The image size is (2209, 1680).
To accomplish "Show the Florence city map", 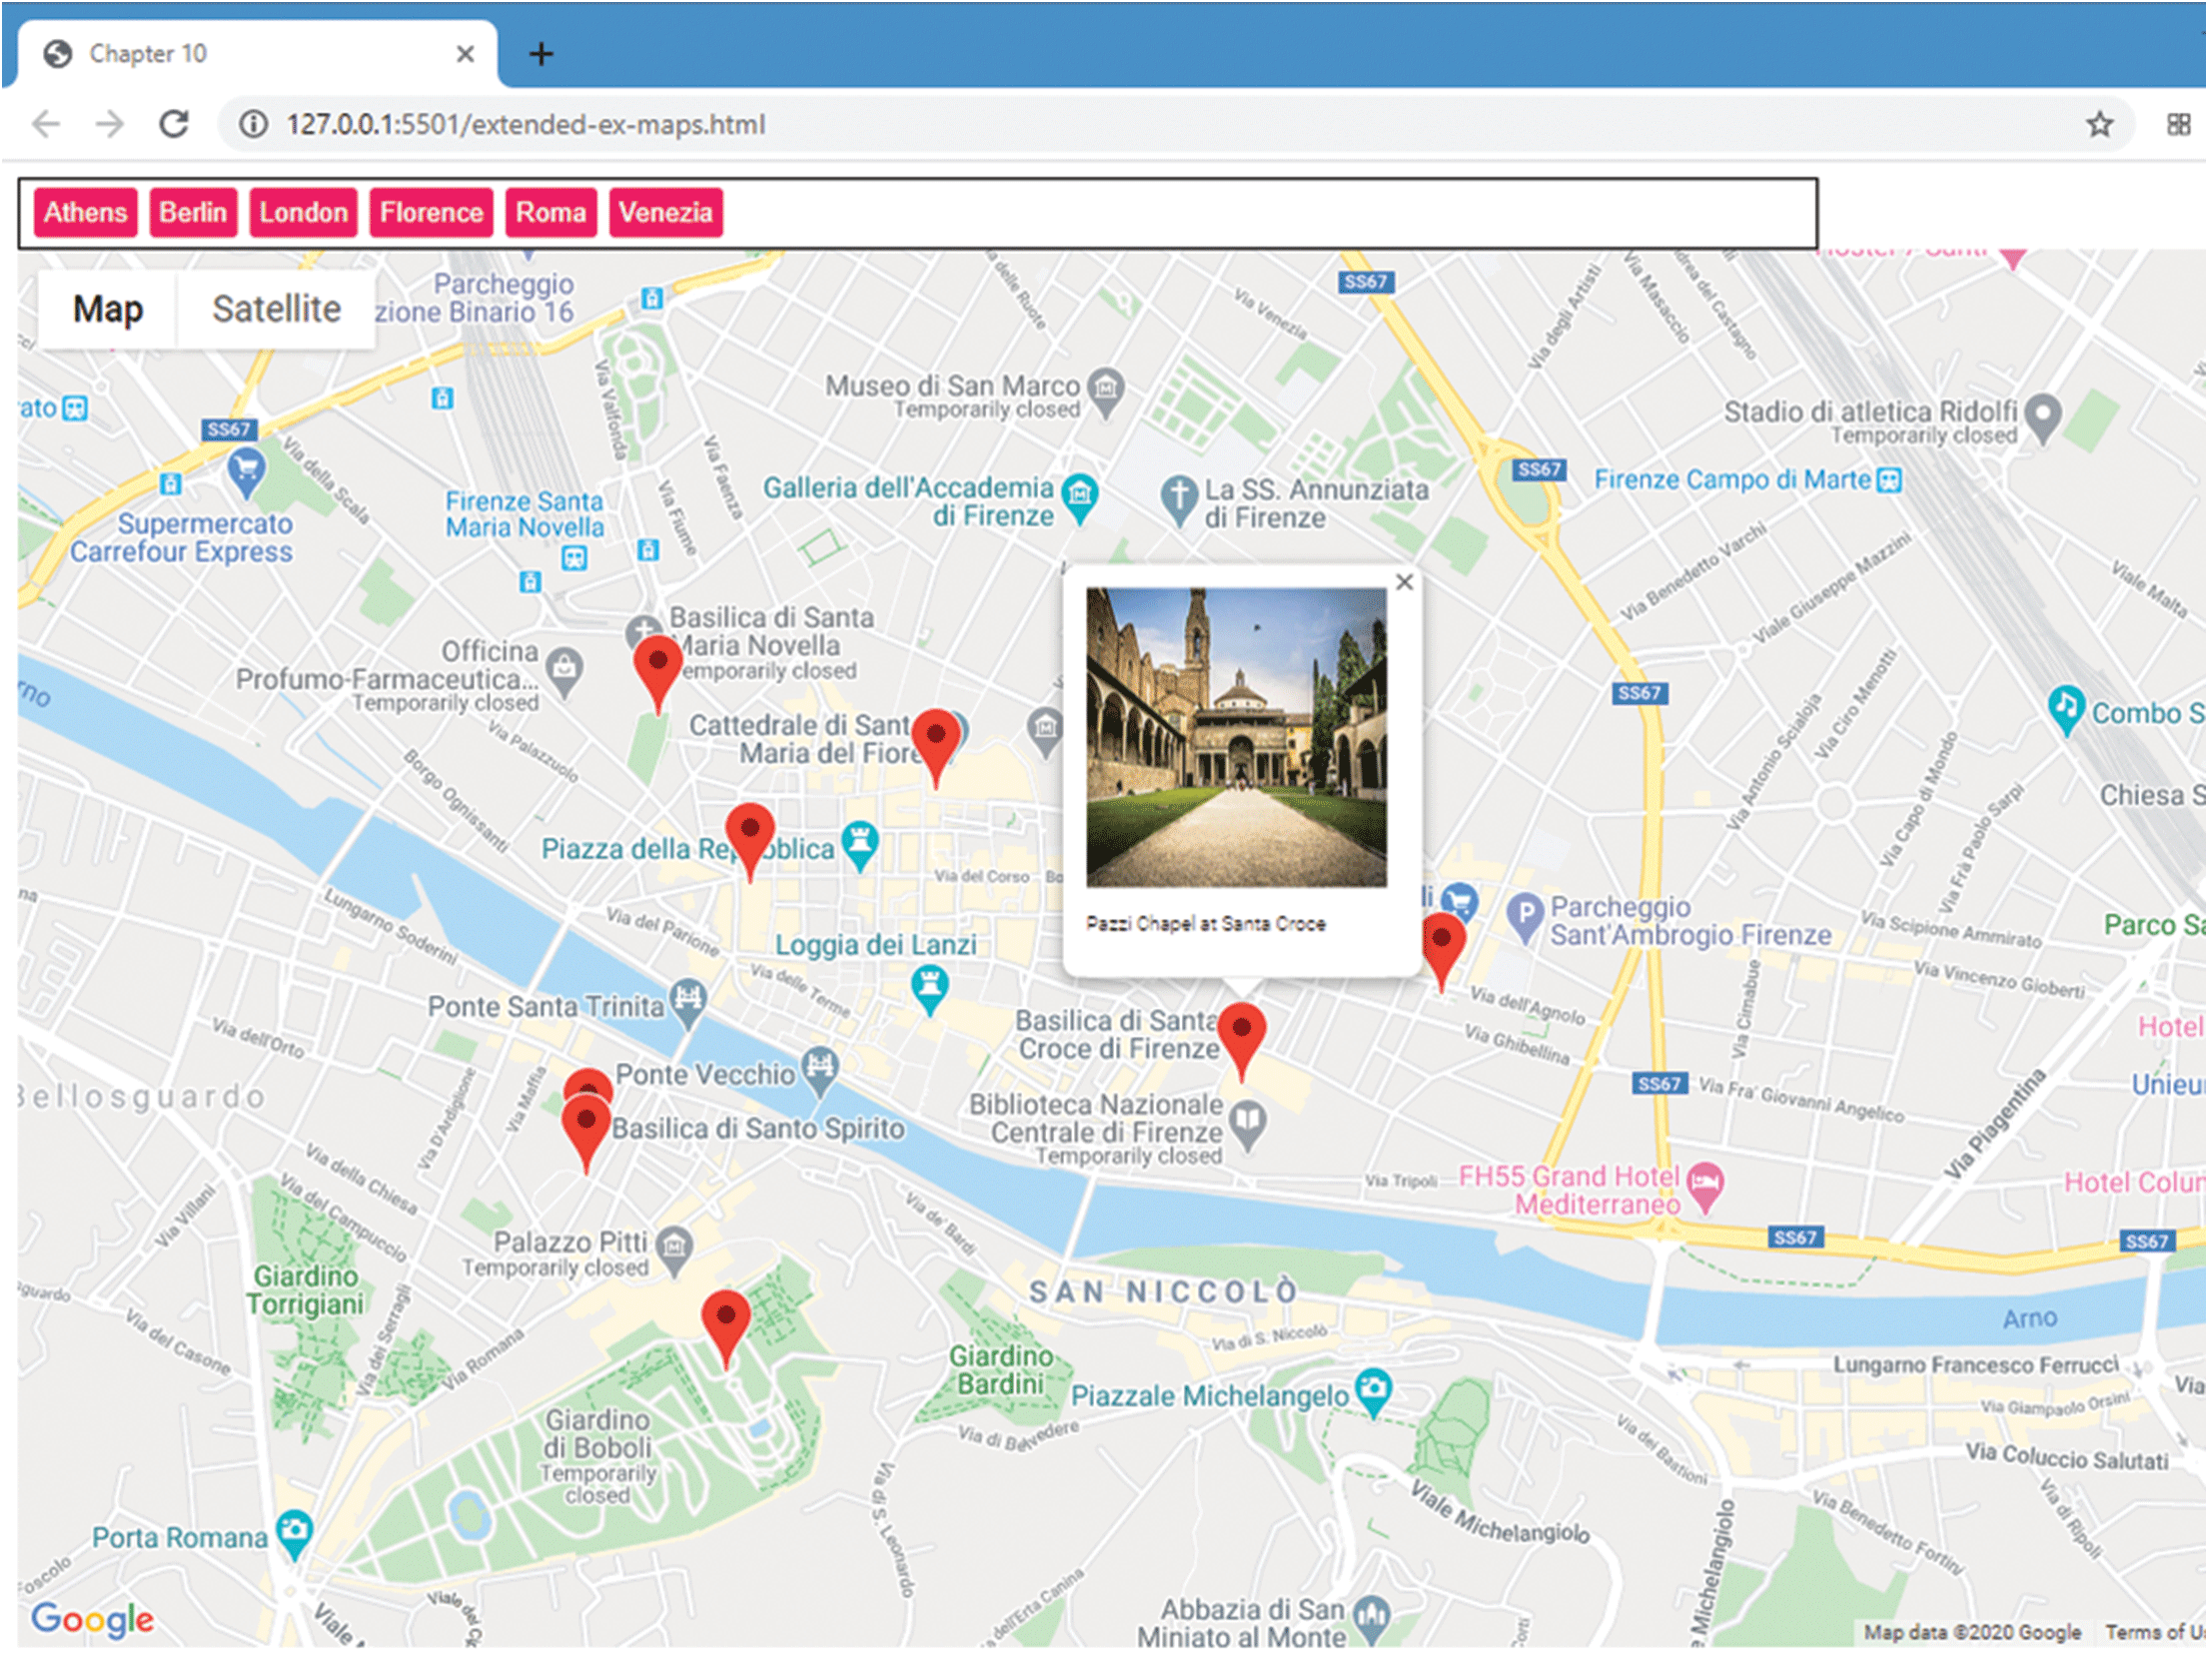I will click(x=431, y=213).
